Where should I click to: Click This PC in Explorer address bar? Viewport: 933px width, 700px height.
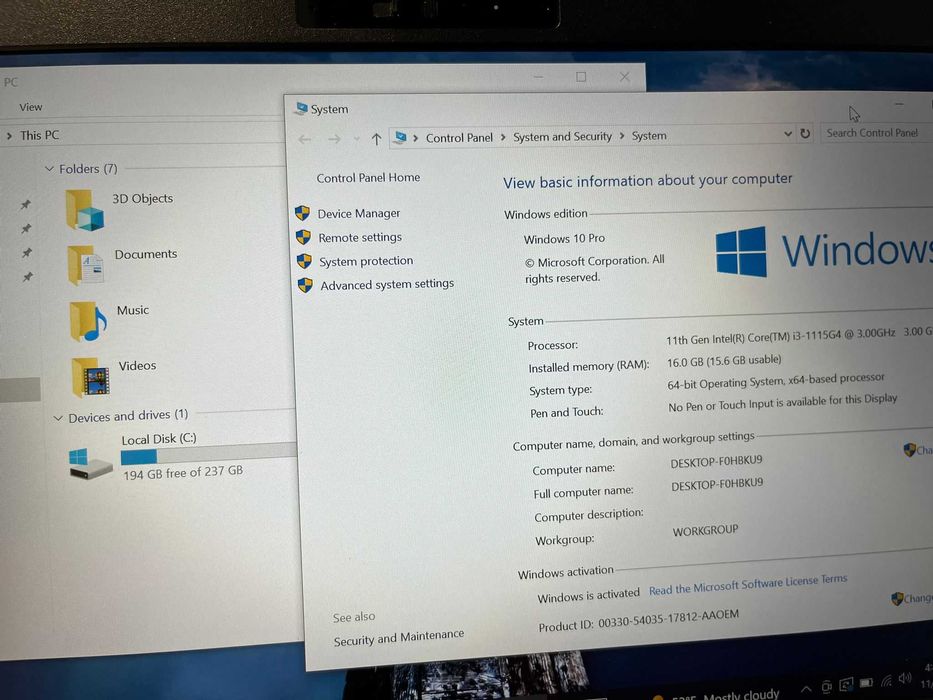39,135
